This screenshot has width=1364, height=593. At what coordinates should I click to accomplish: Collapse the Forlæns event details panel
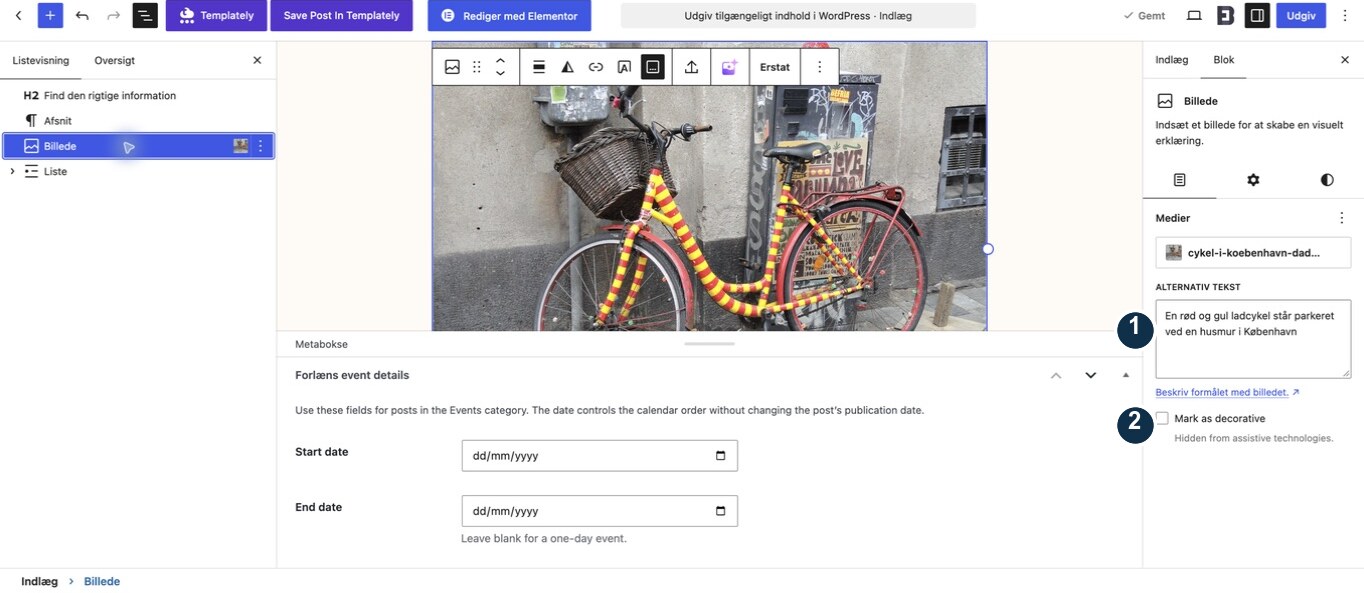[x=1126, y=375]
